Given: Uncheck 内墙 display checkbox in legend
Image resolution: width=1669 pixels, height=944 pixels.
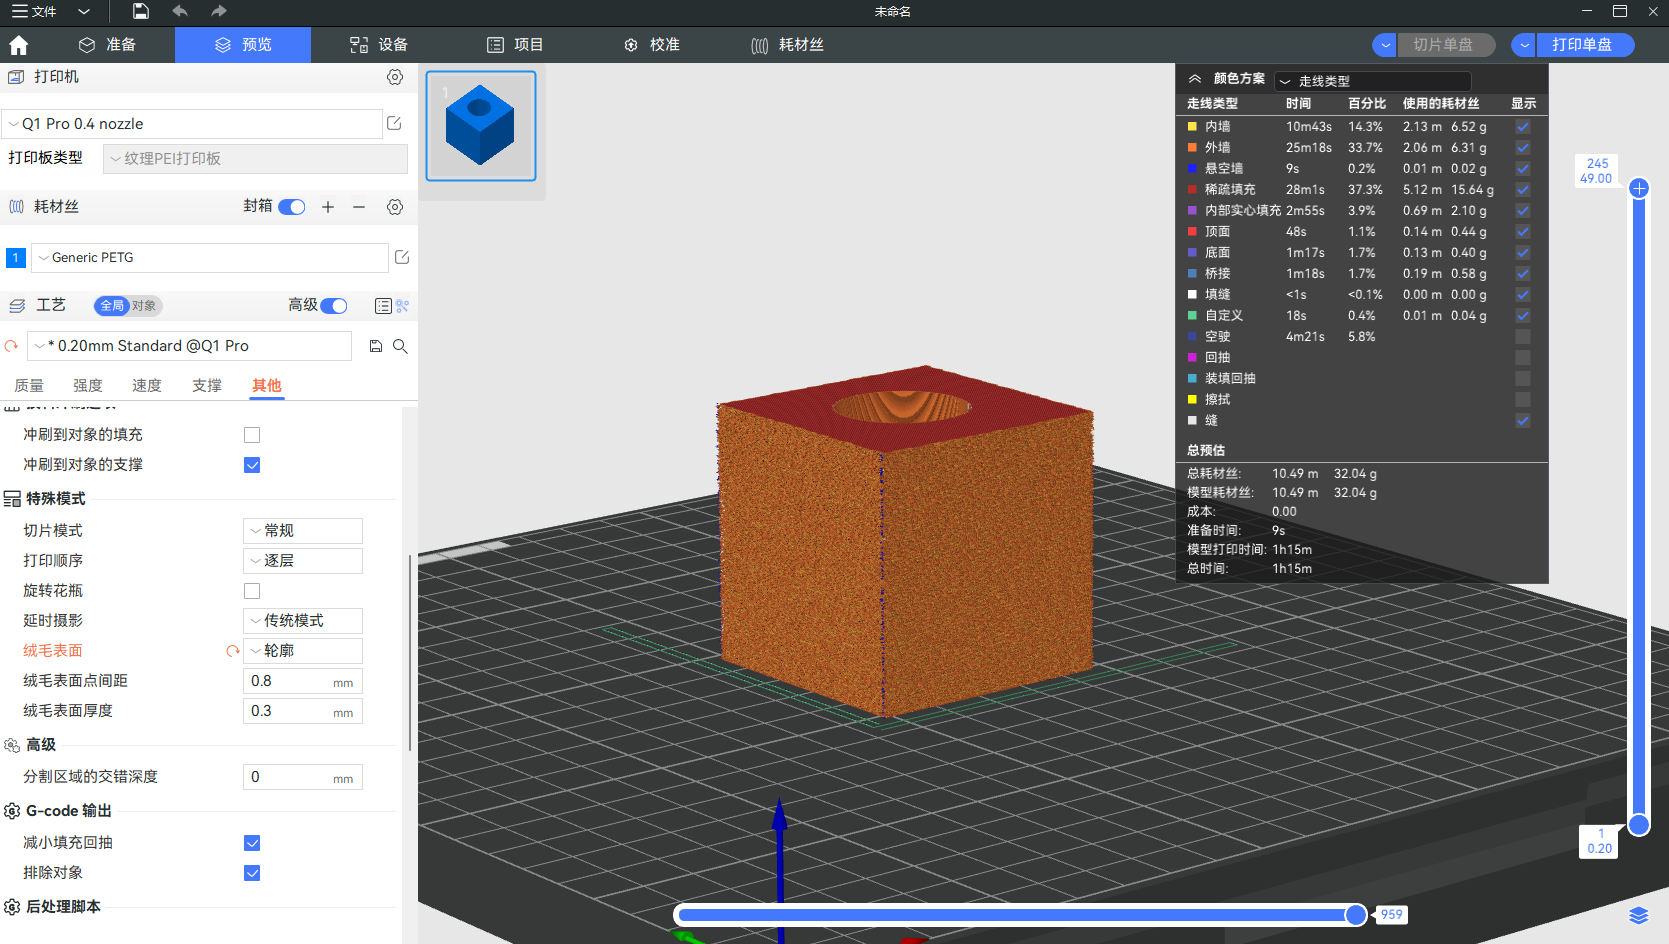Looking at the screenshot, I should point(1522,127).
